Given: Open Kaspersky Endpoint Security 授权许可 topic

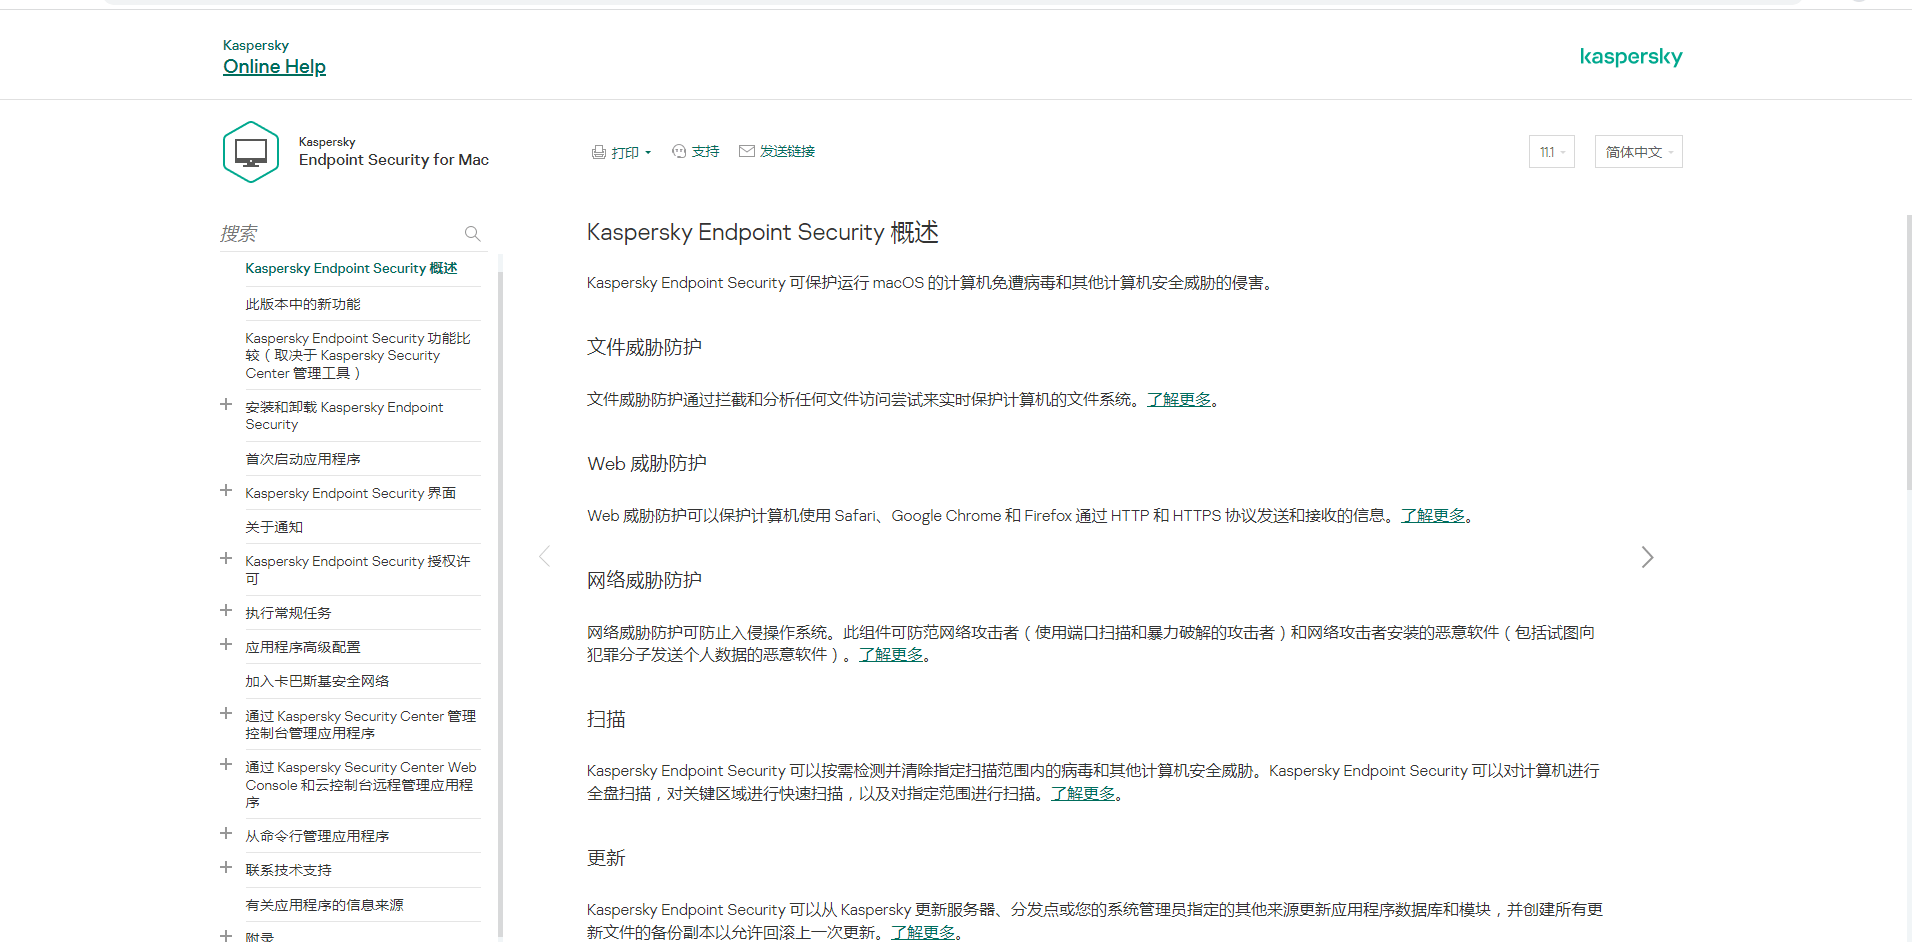Looking at the screenshot, I should 357,570.
